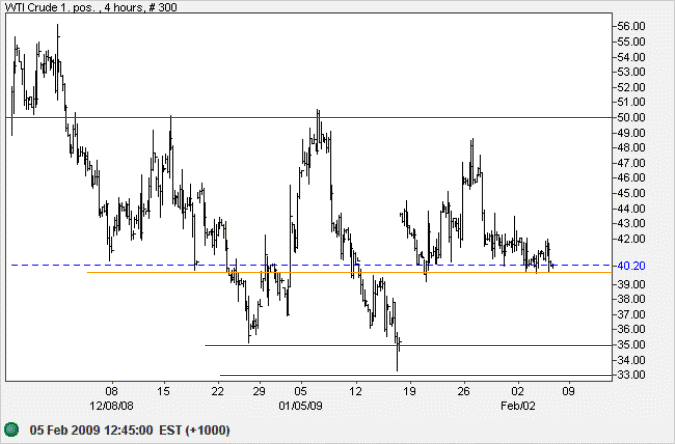
Task: Click the '01/05/09' date label
Action: pyautogui.click(x=300, y=406)
